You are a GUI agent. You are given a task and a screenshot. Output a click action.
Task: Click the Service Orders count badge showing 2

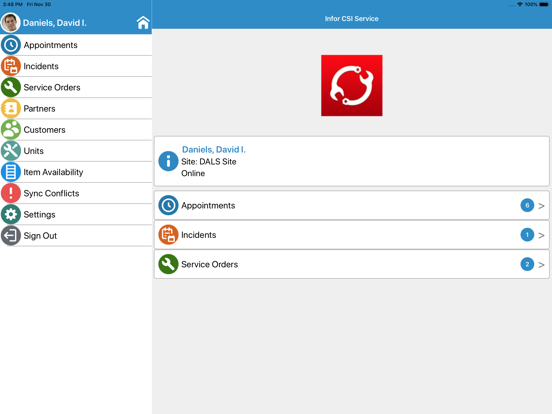coord(527,264)
